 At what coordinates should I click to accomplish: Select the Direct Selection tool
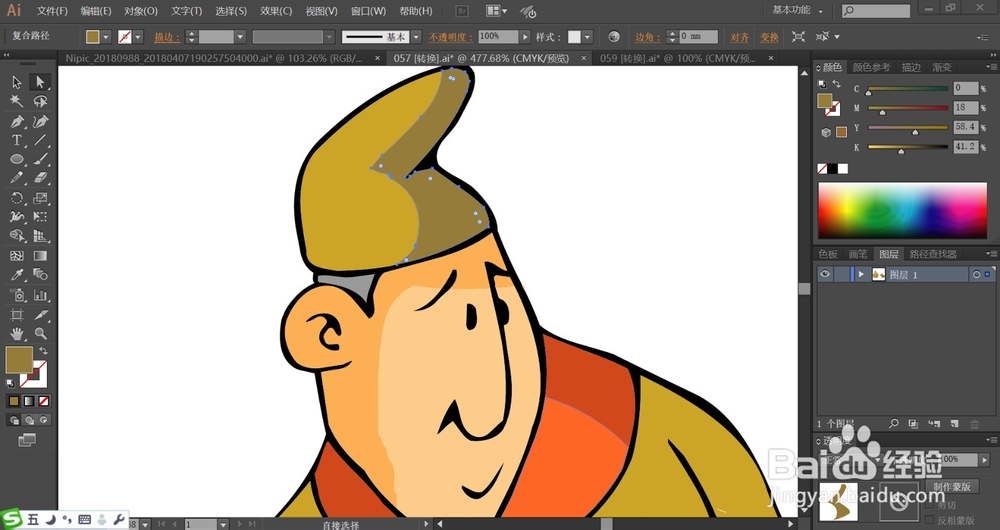40,82
